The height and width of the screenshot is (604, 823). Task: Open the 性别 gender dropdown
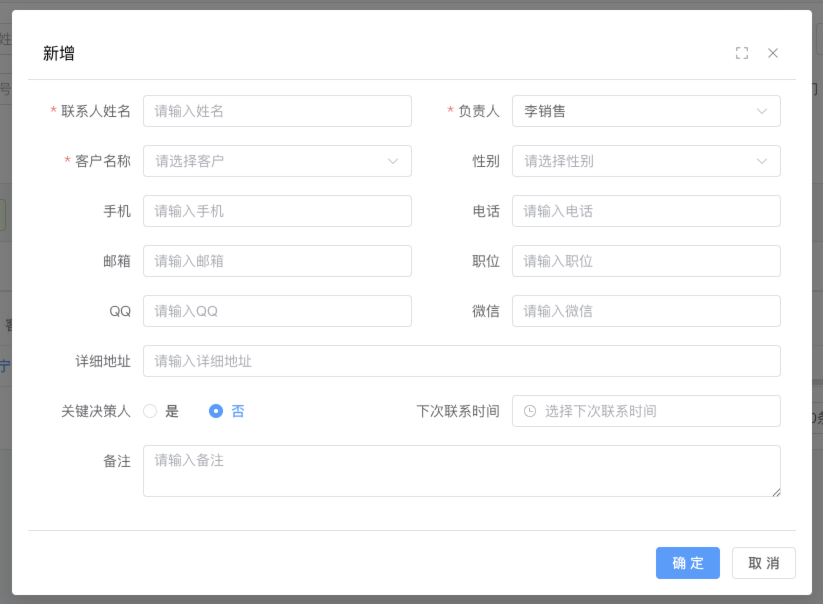pos(646,161)
